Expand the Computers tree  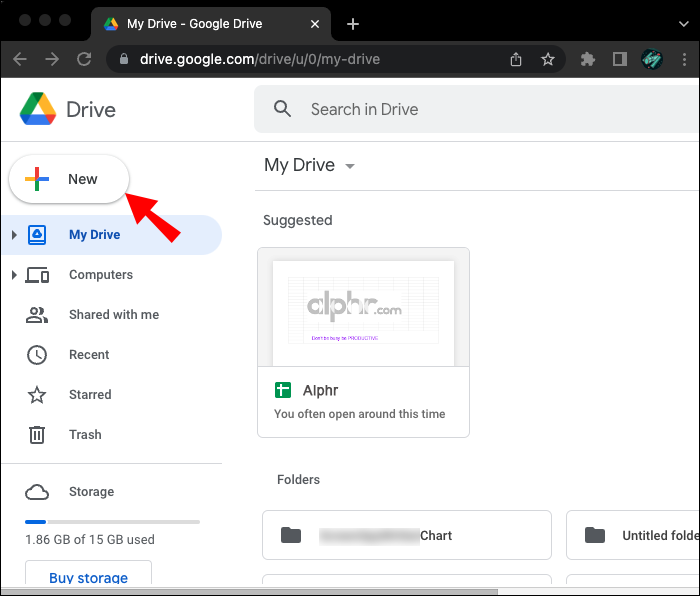tap(14, 275)
